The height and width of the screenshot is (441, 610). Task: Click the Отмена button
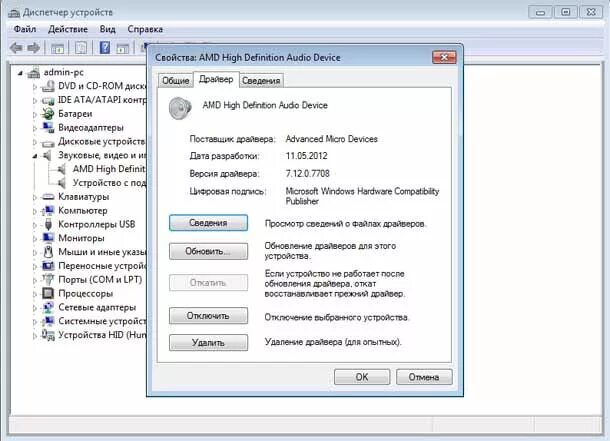click(424, 377)
